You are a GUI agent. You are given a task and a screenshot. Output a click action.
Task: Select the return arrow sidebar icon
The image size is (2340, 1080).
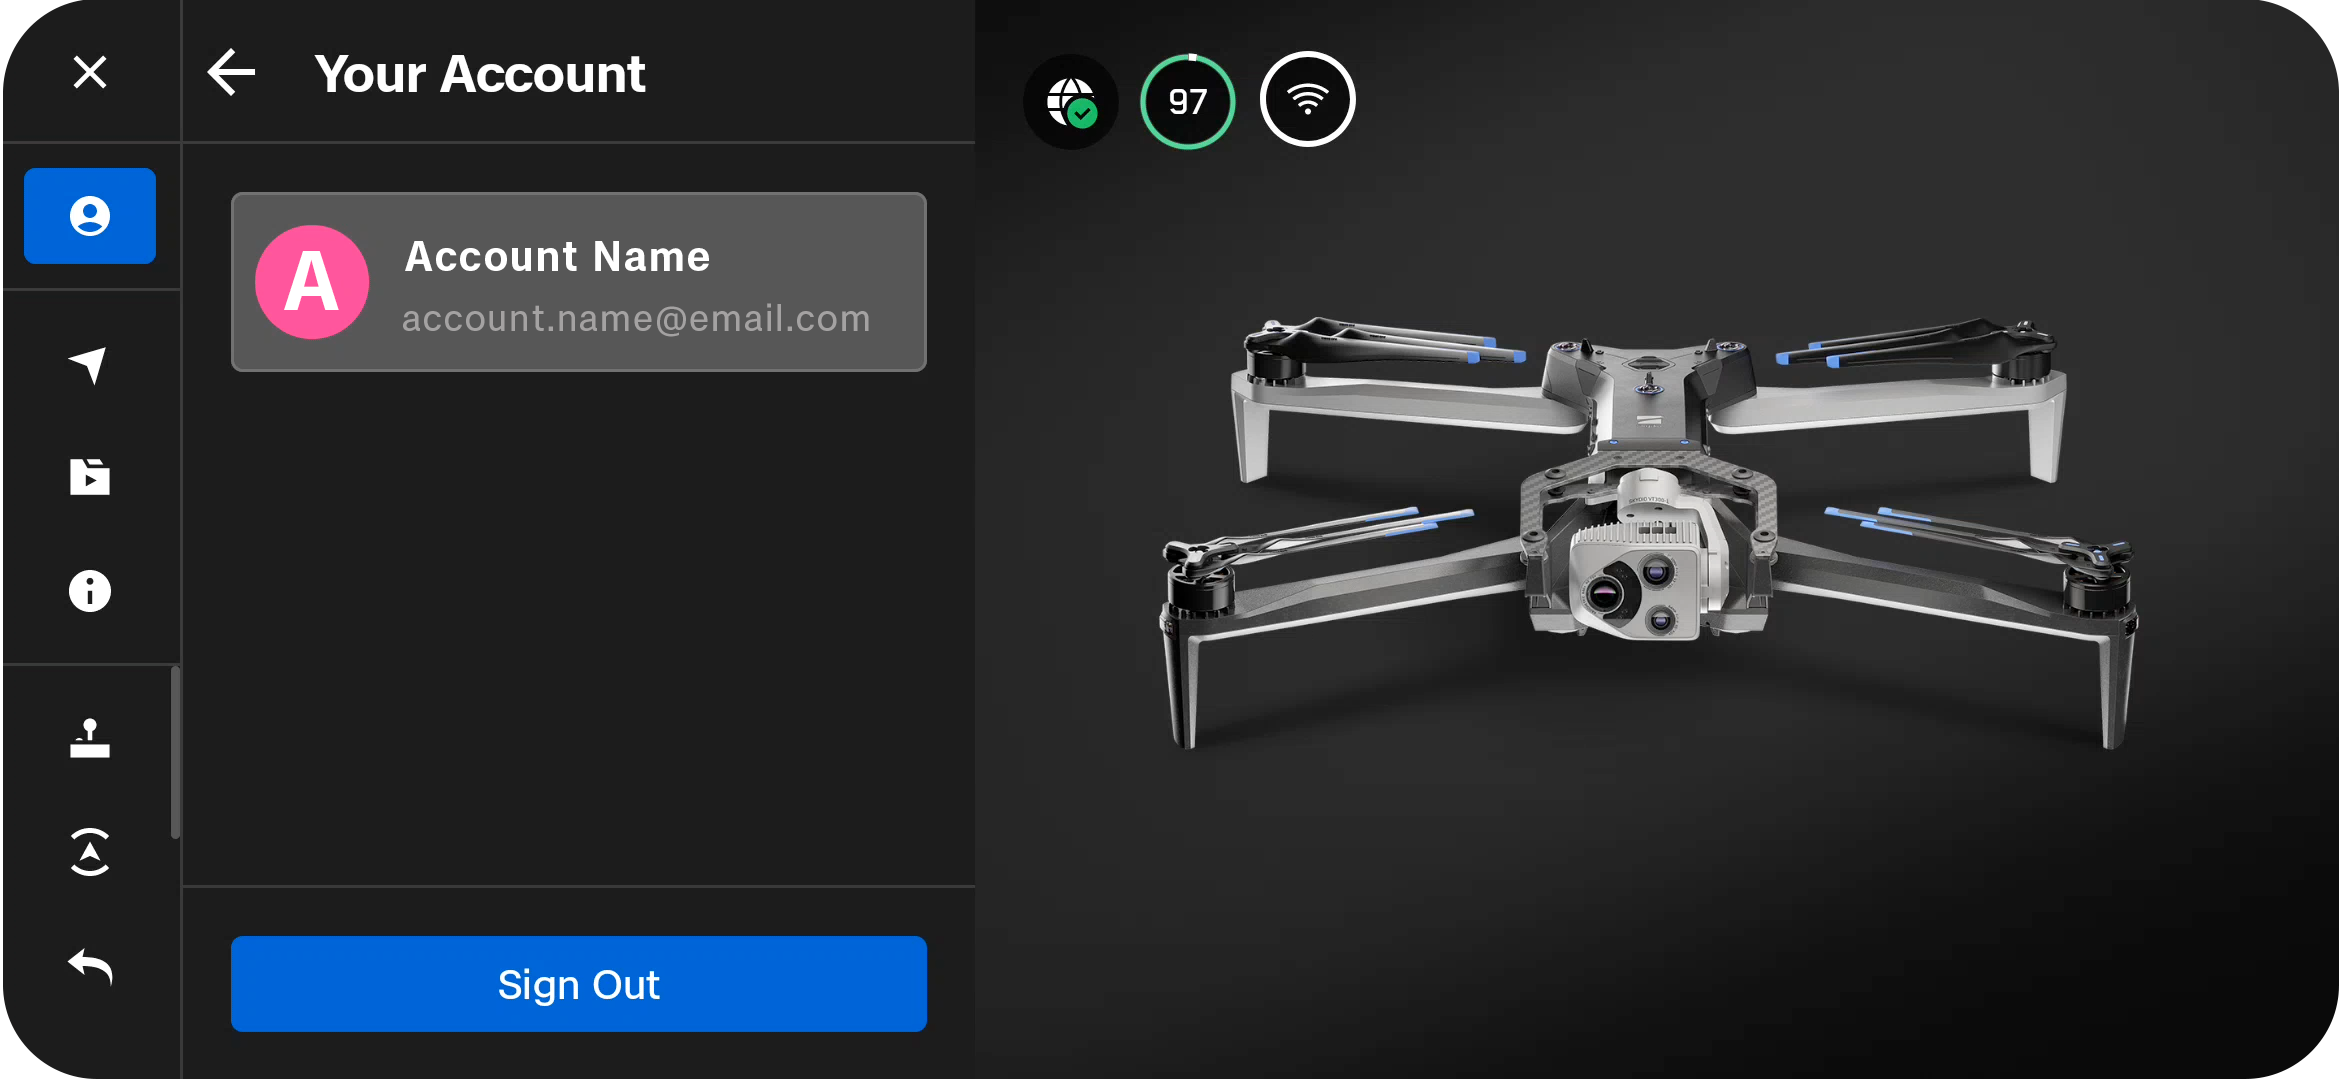coord(90,967)
